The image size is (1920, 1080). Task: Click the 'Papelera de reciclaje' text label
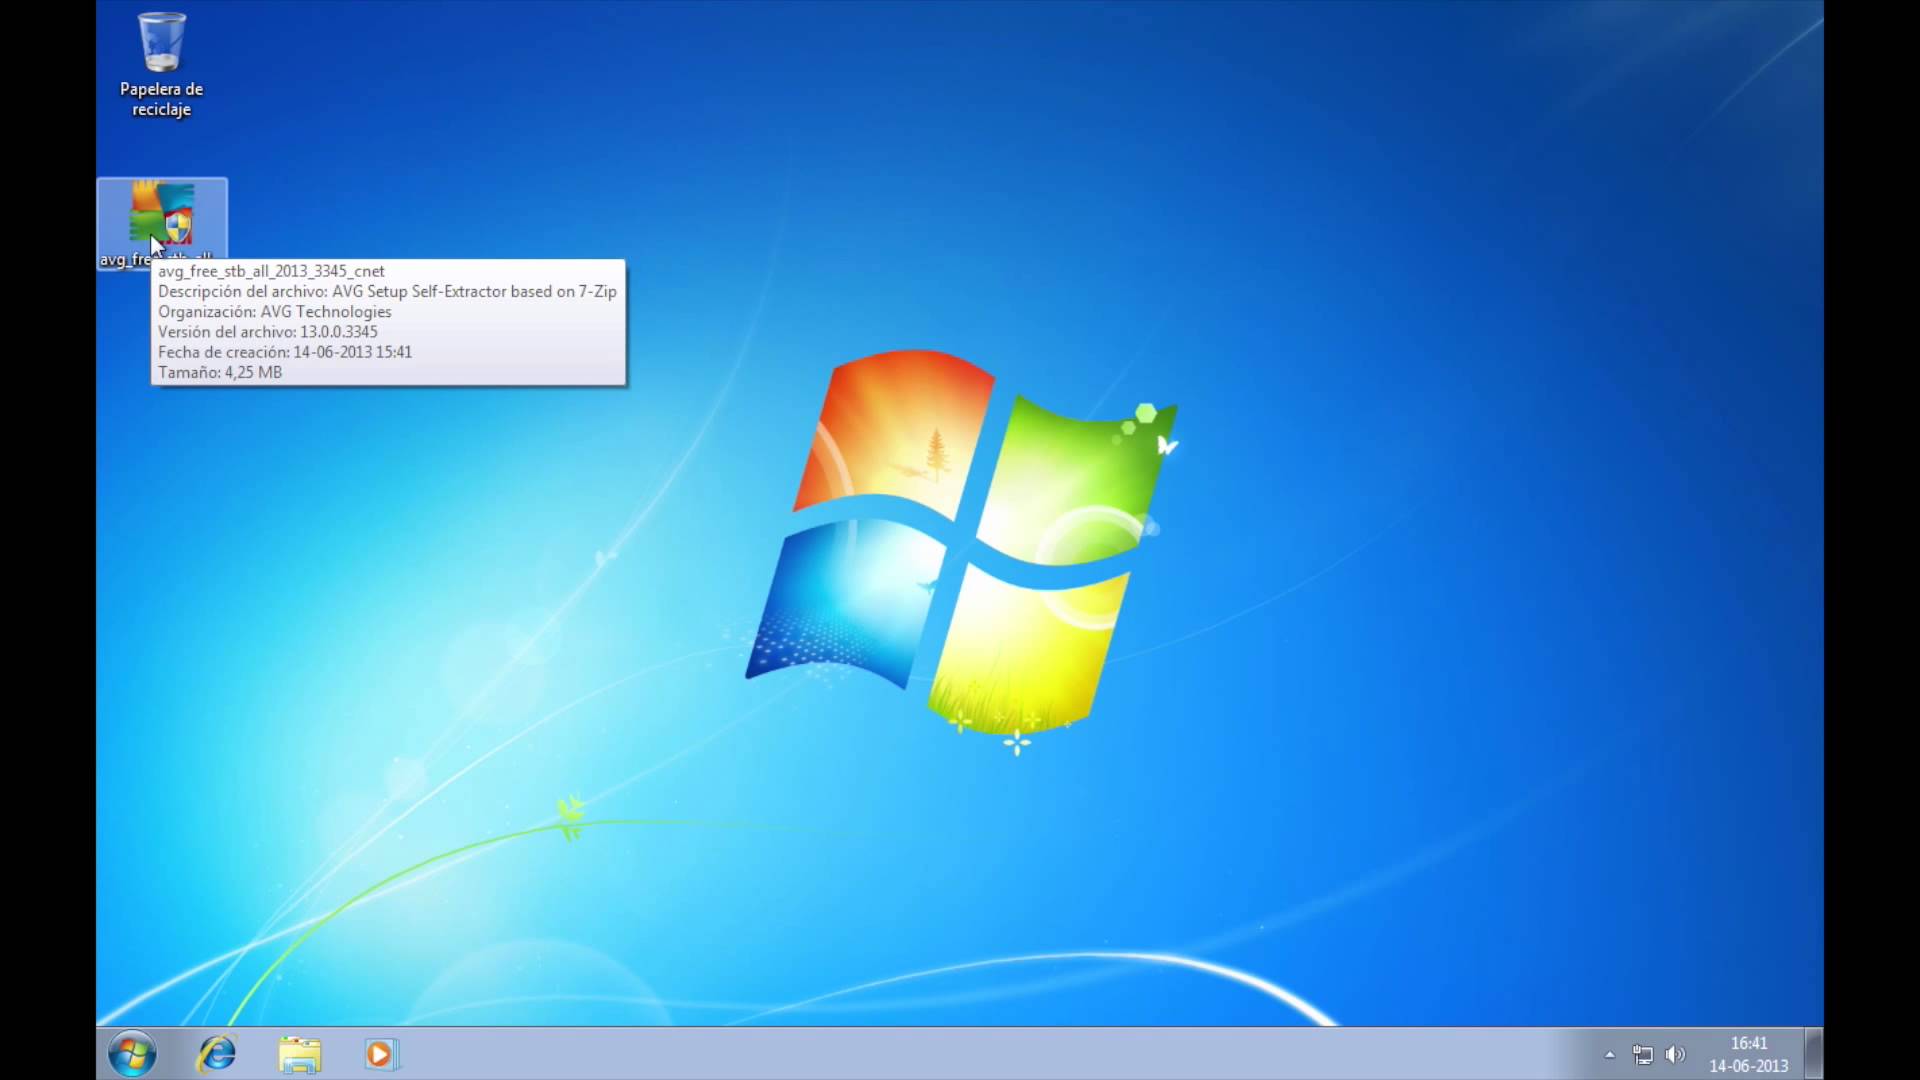(161, 99)
